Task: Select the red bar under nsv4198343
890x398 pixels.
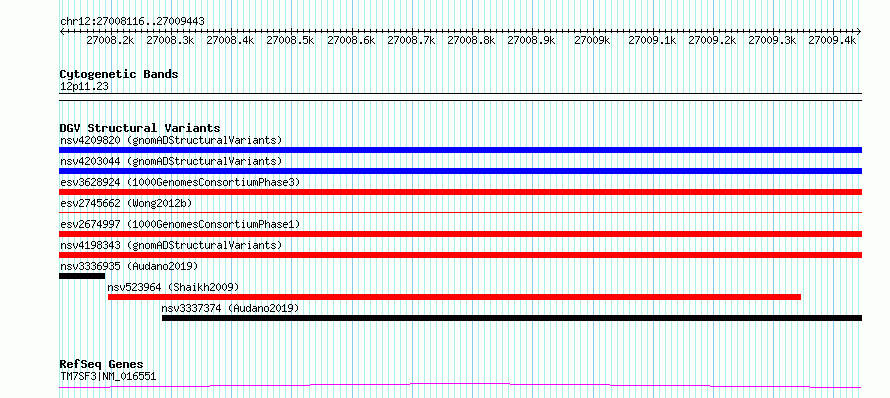Action: pyautogui.click(x=460, y=255)
